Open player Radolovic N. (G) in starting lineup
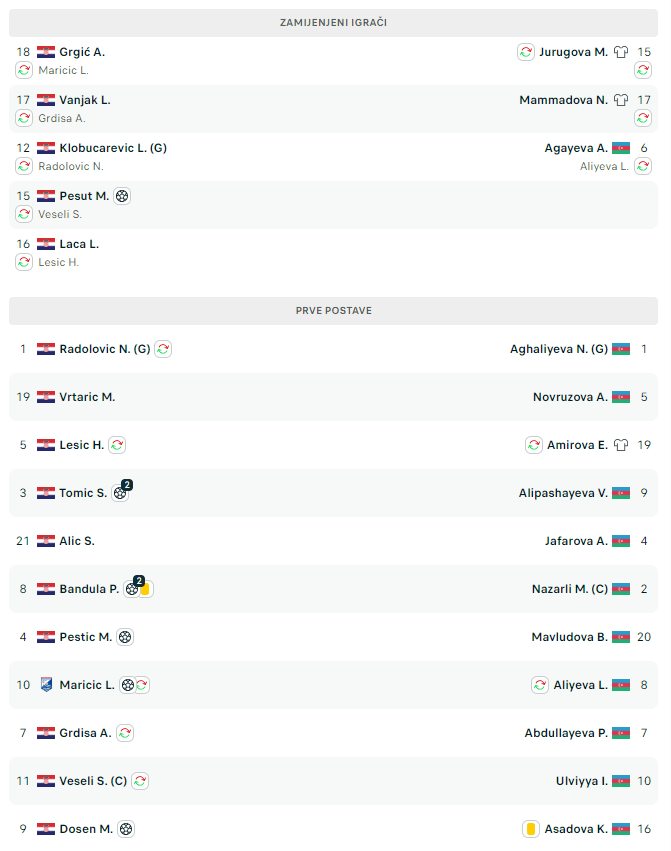671x851 pixels. 104,349
